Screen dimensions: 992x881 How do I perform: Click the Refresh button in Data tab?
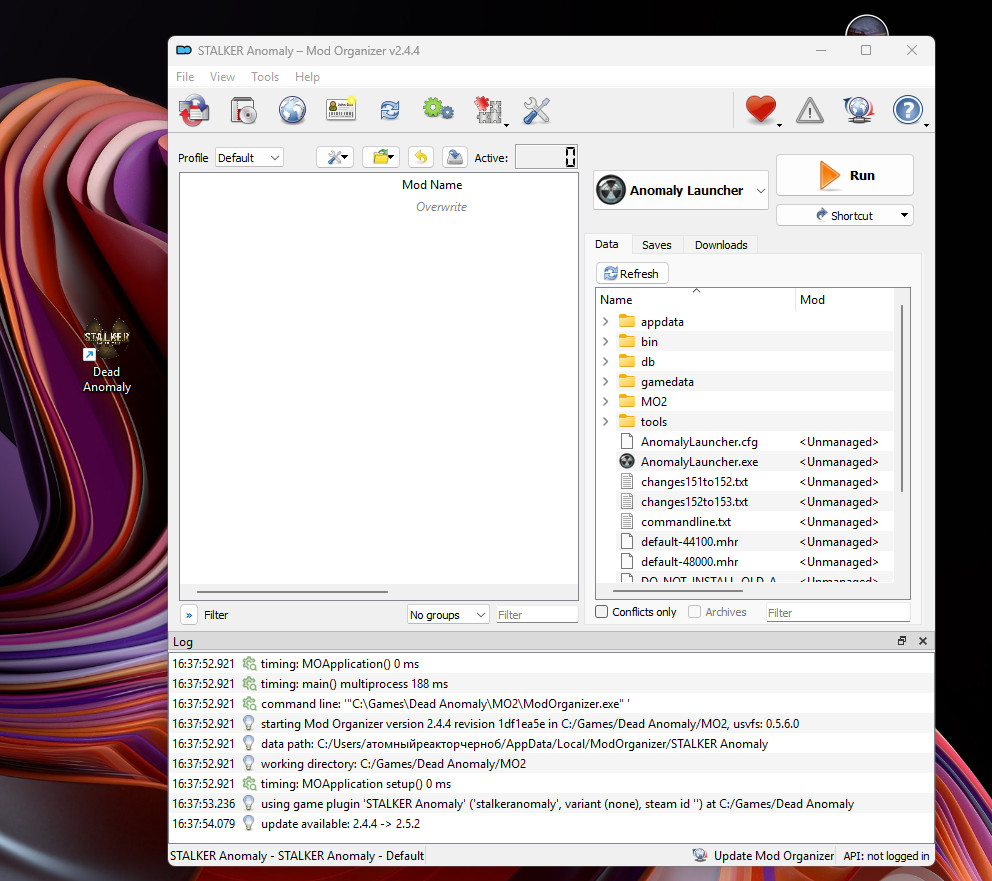coord(632,273)
